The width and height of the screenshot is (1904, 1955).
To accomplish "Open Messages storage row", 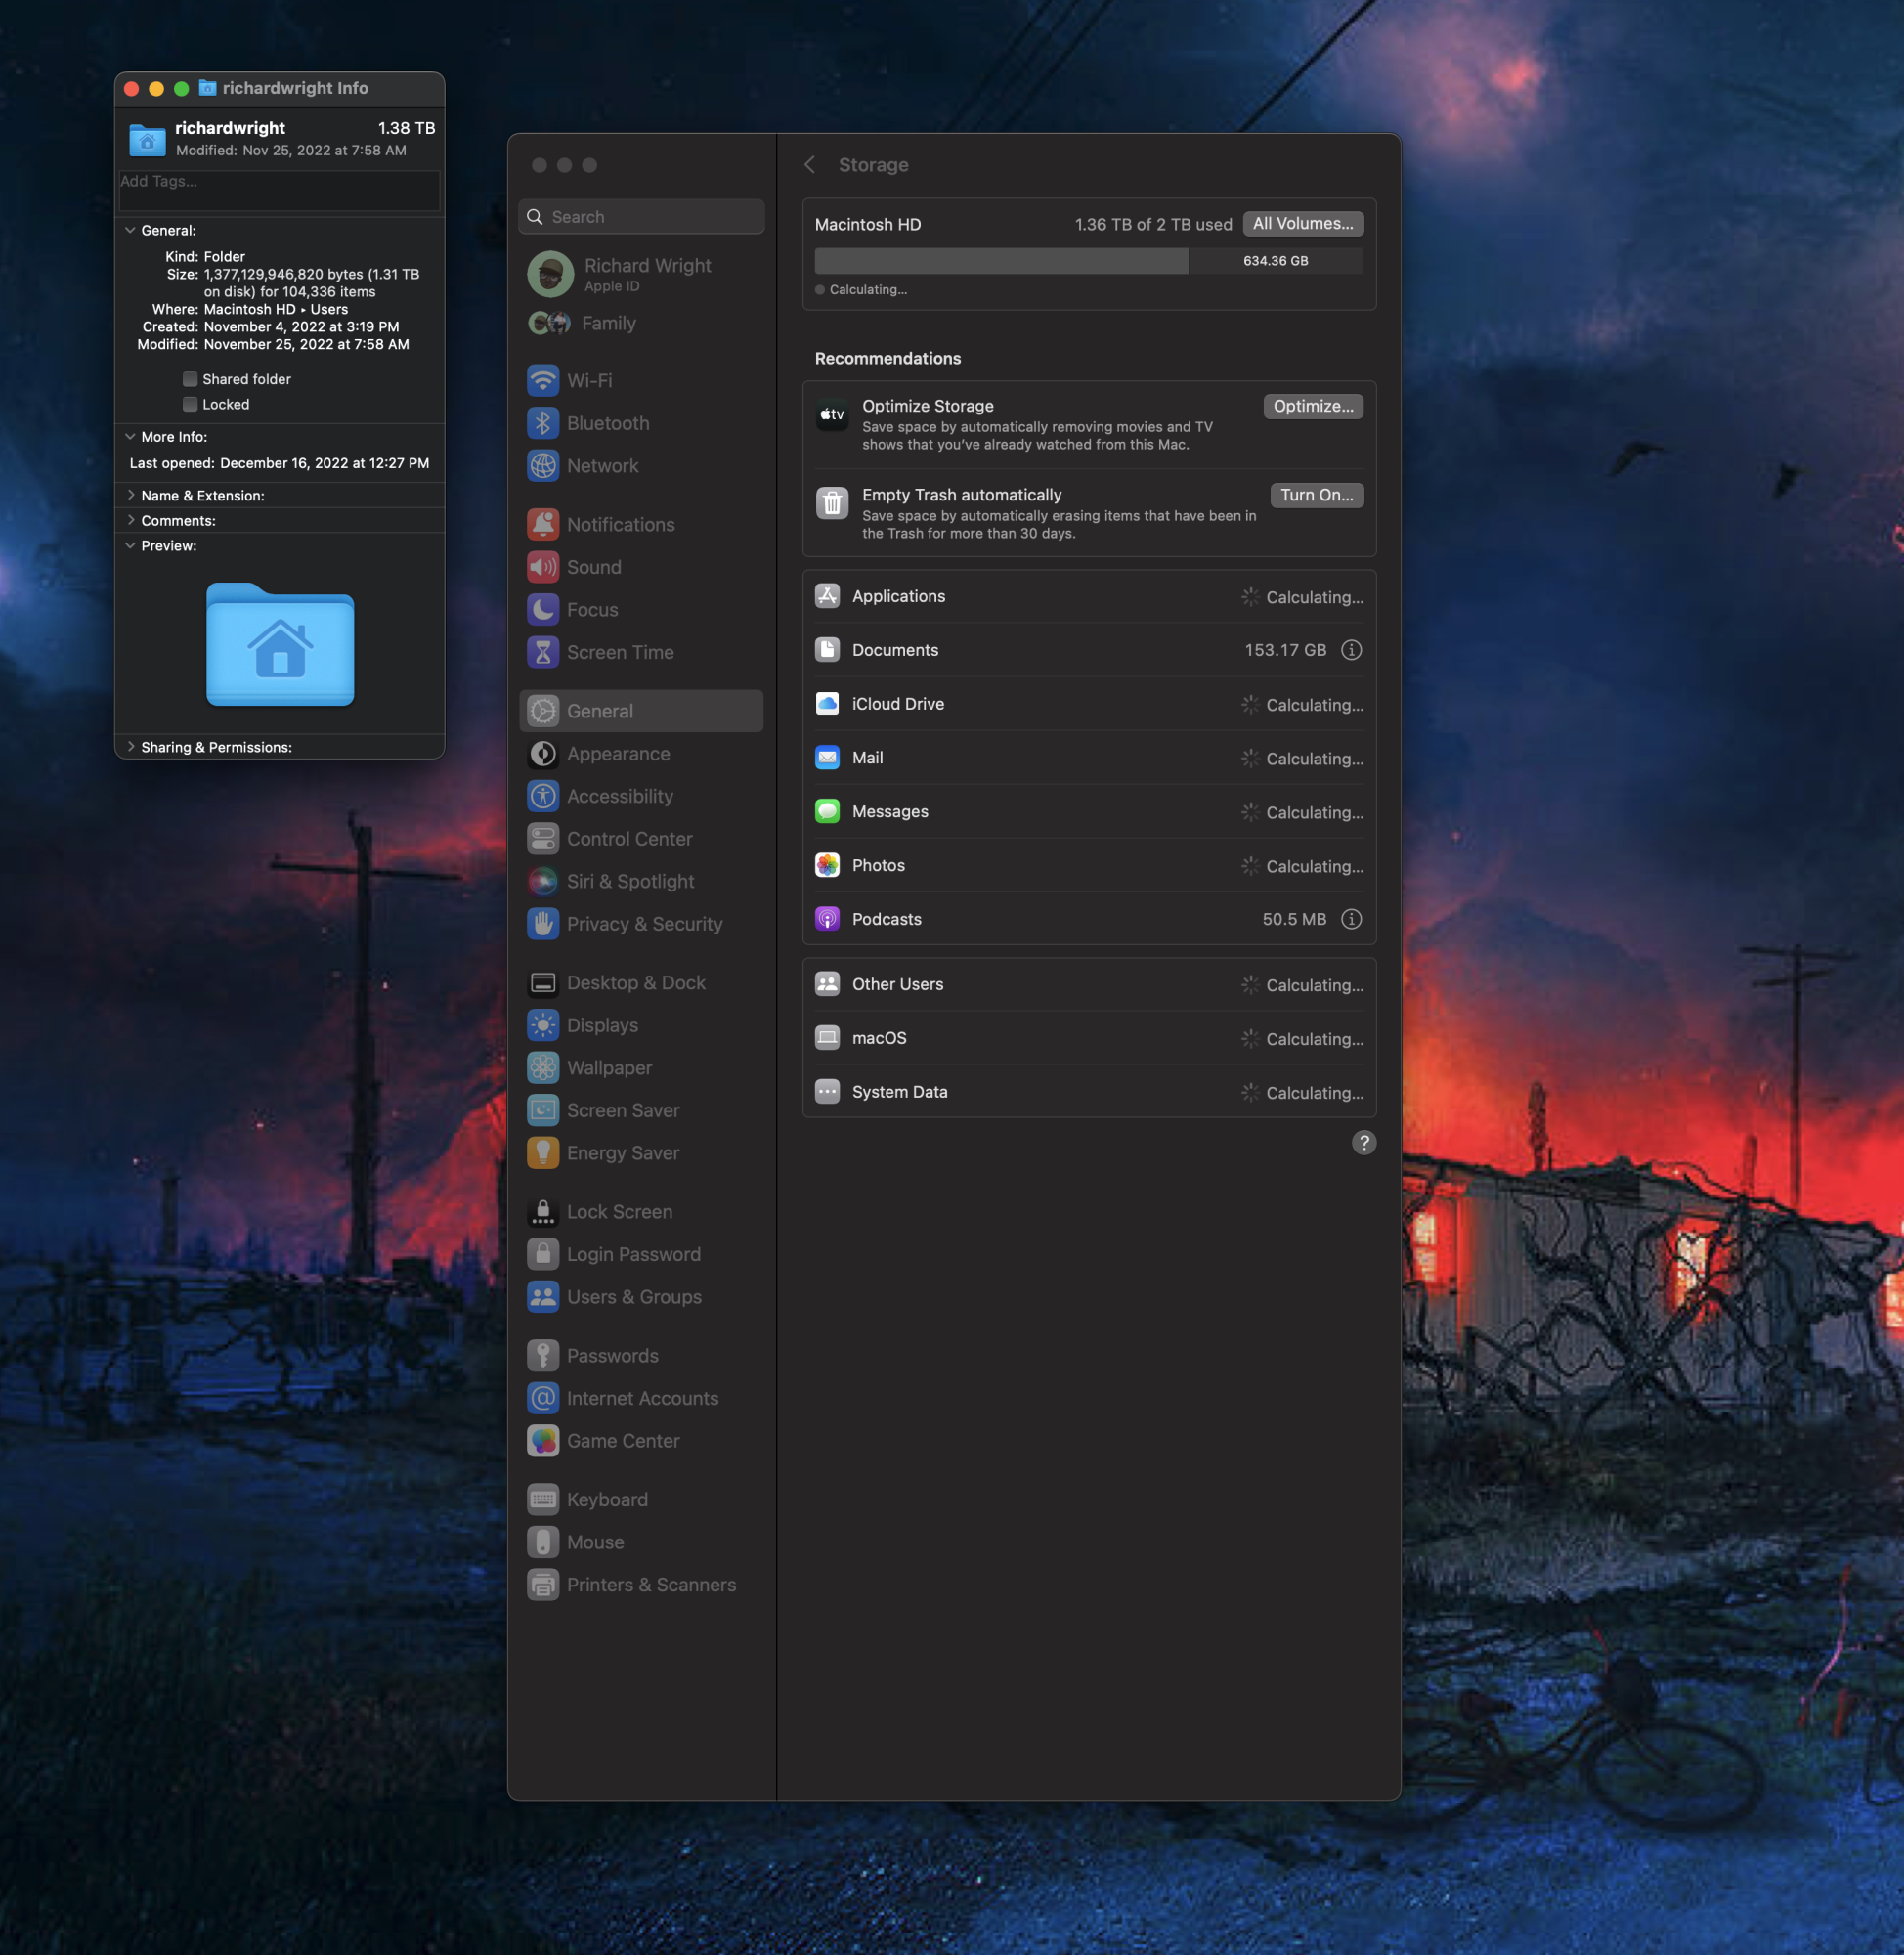I will [x=1089, y=812].
